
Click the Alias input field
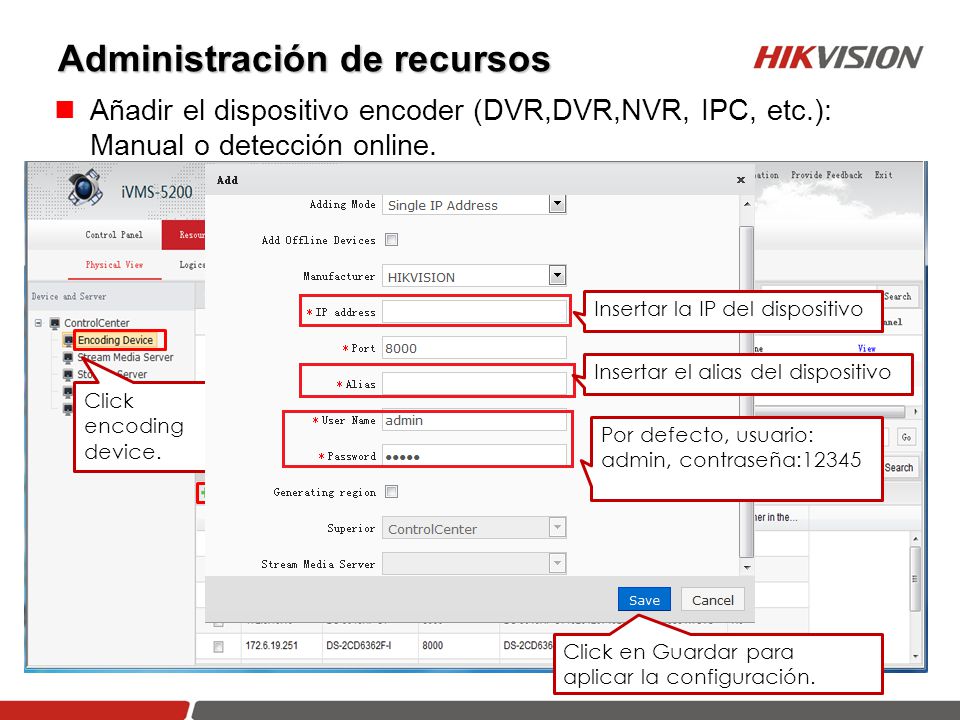pos(474,384)
